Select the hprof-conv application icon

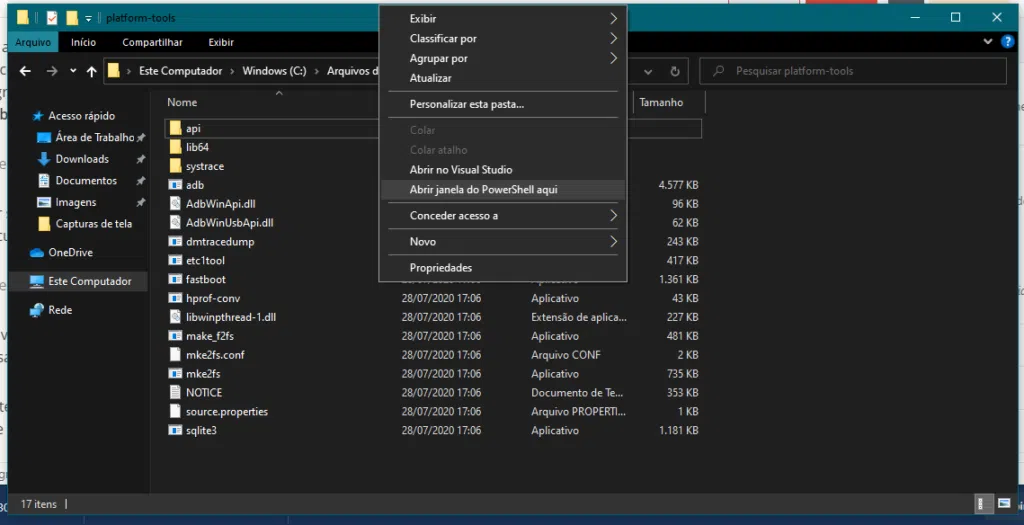point(175,298)
